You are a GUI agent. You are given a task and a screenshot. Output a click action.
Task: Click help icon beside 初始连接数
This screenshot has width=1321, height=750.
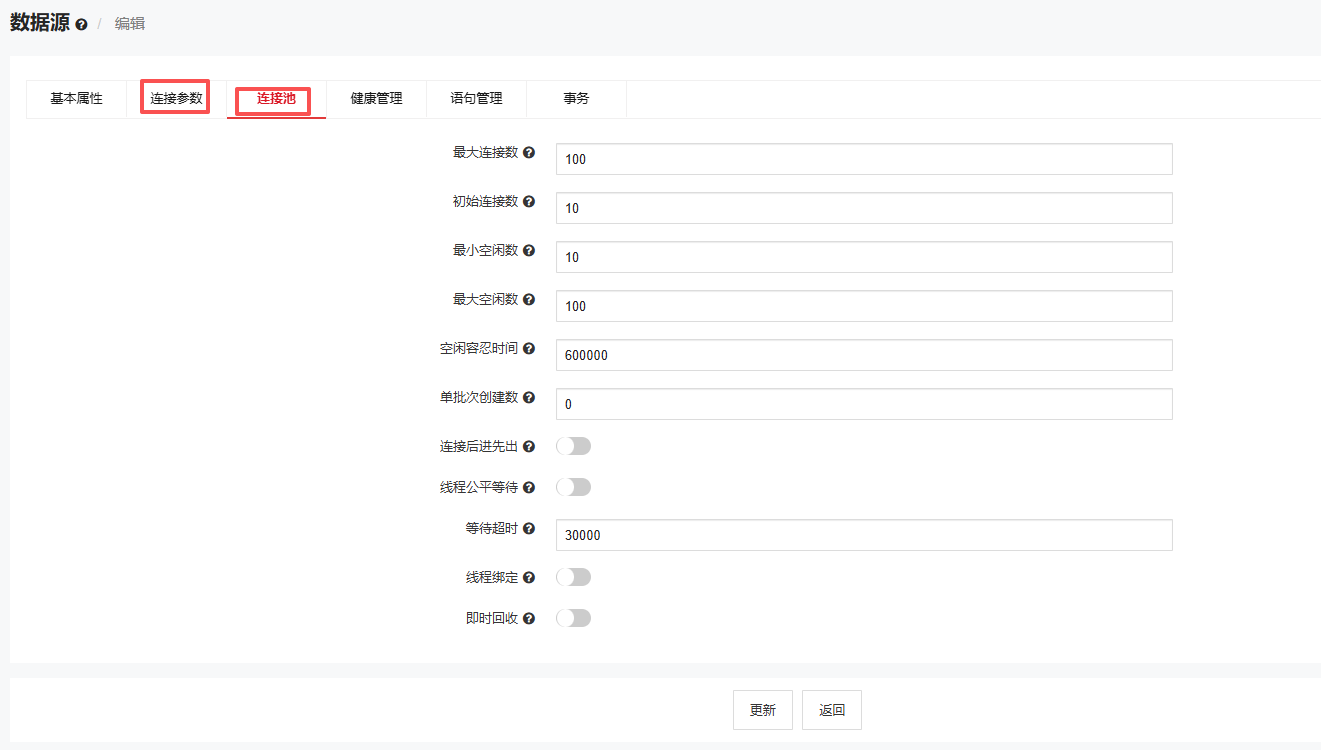click(529, 202)
